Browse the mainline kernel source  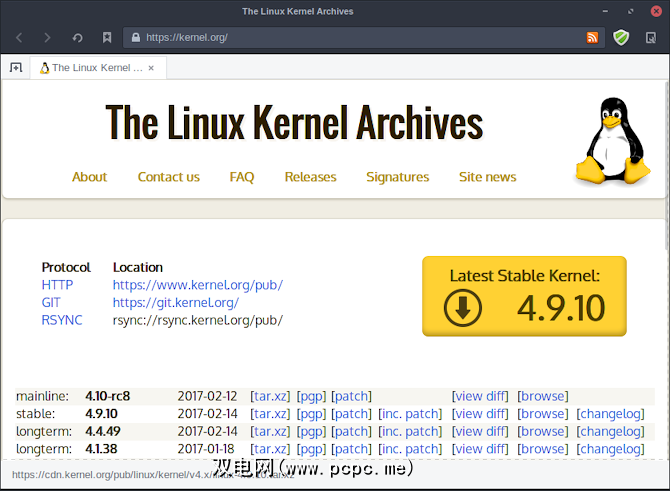tap(543, 396)
